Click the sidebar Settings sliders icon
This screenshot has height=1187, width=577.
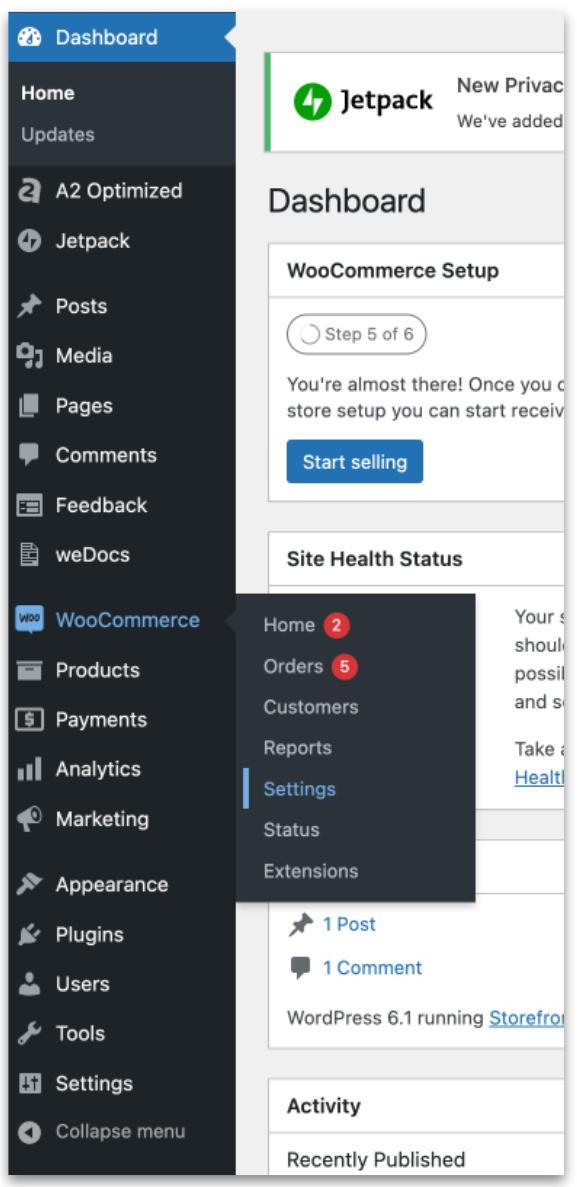(29, 1083)
